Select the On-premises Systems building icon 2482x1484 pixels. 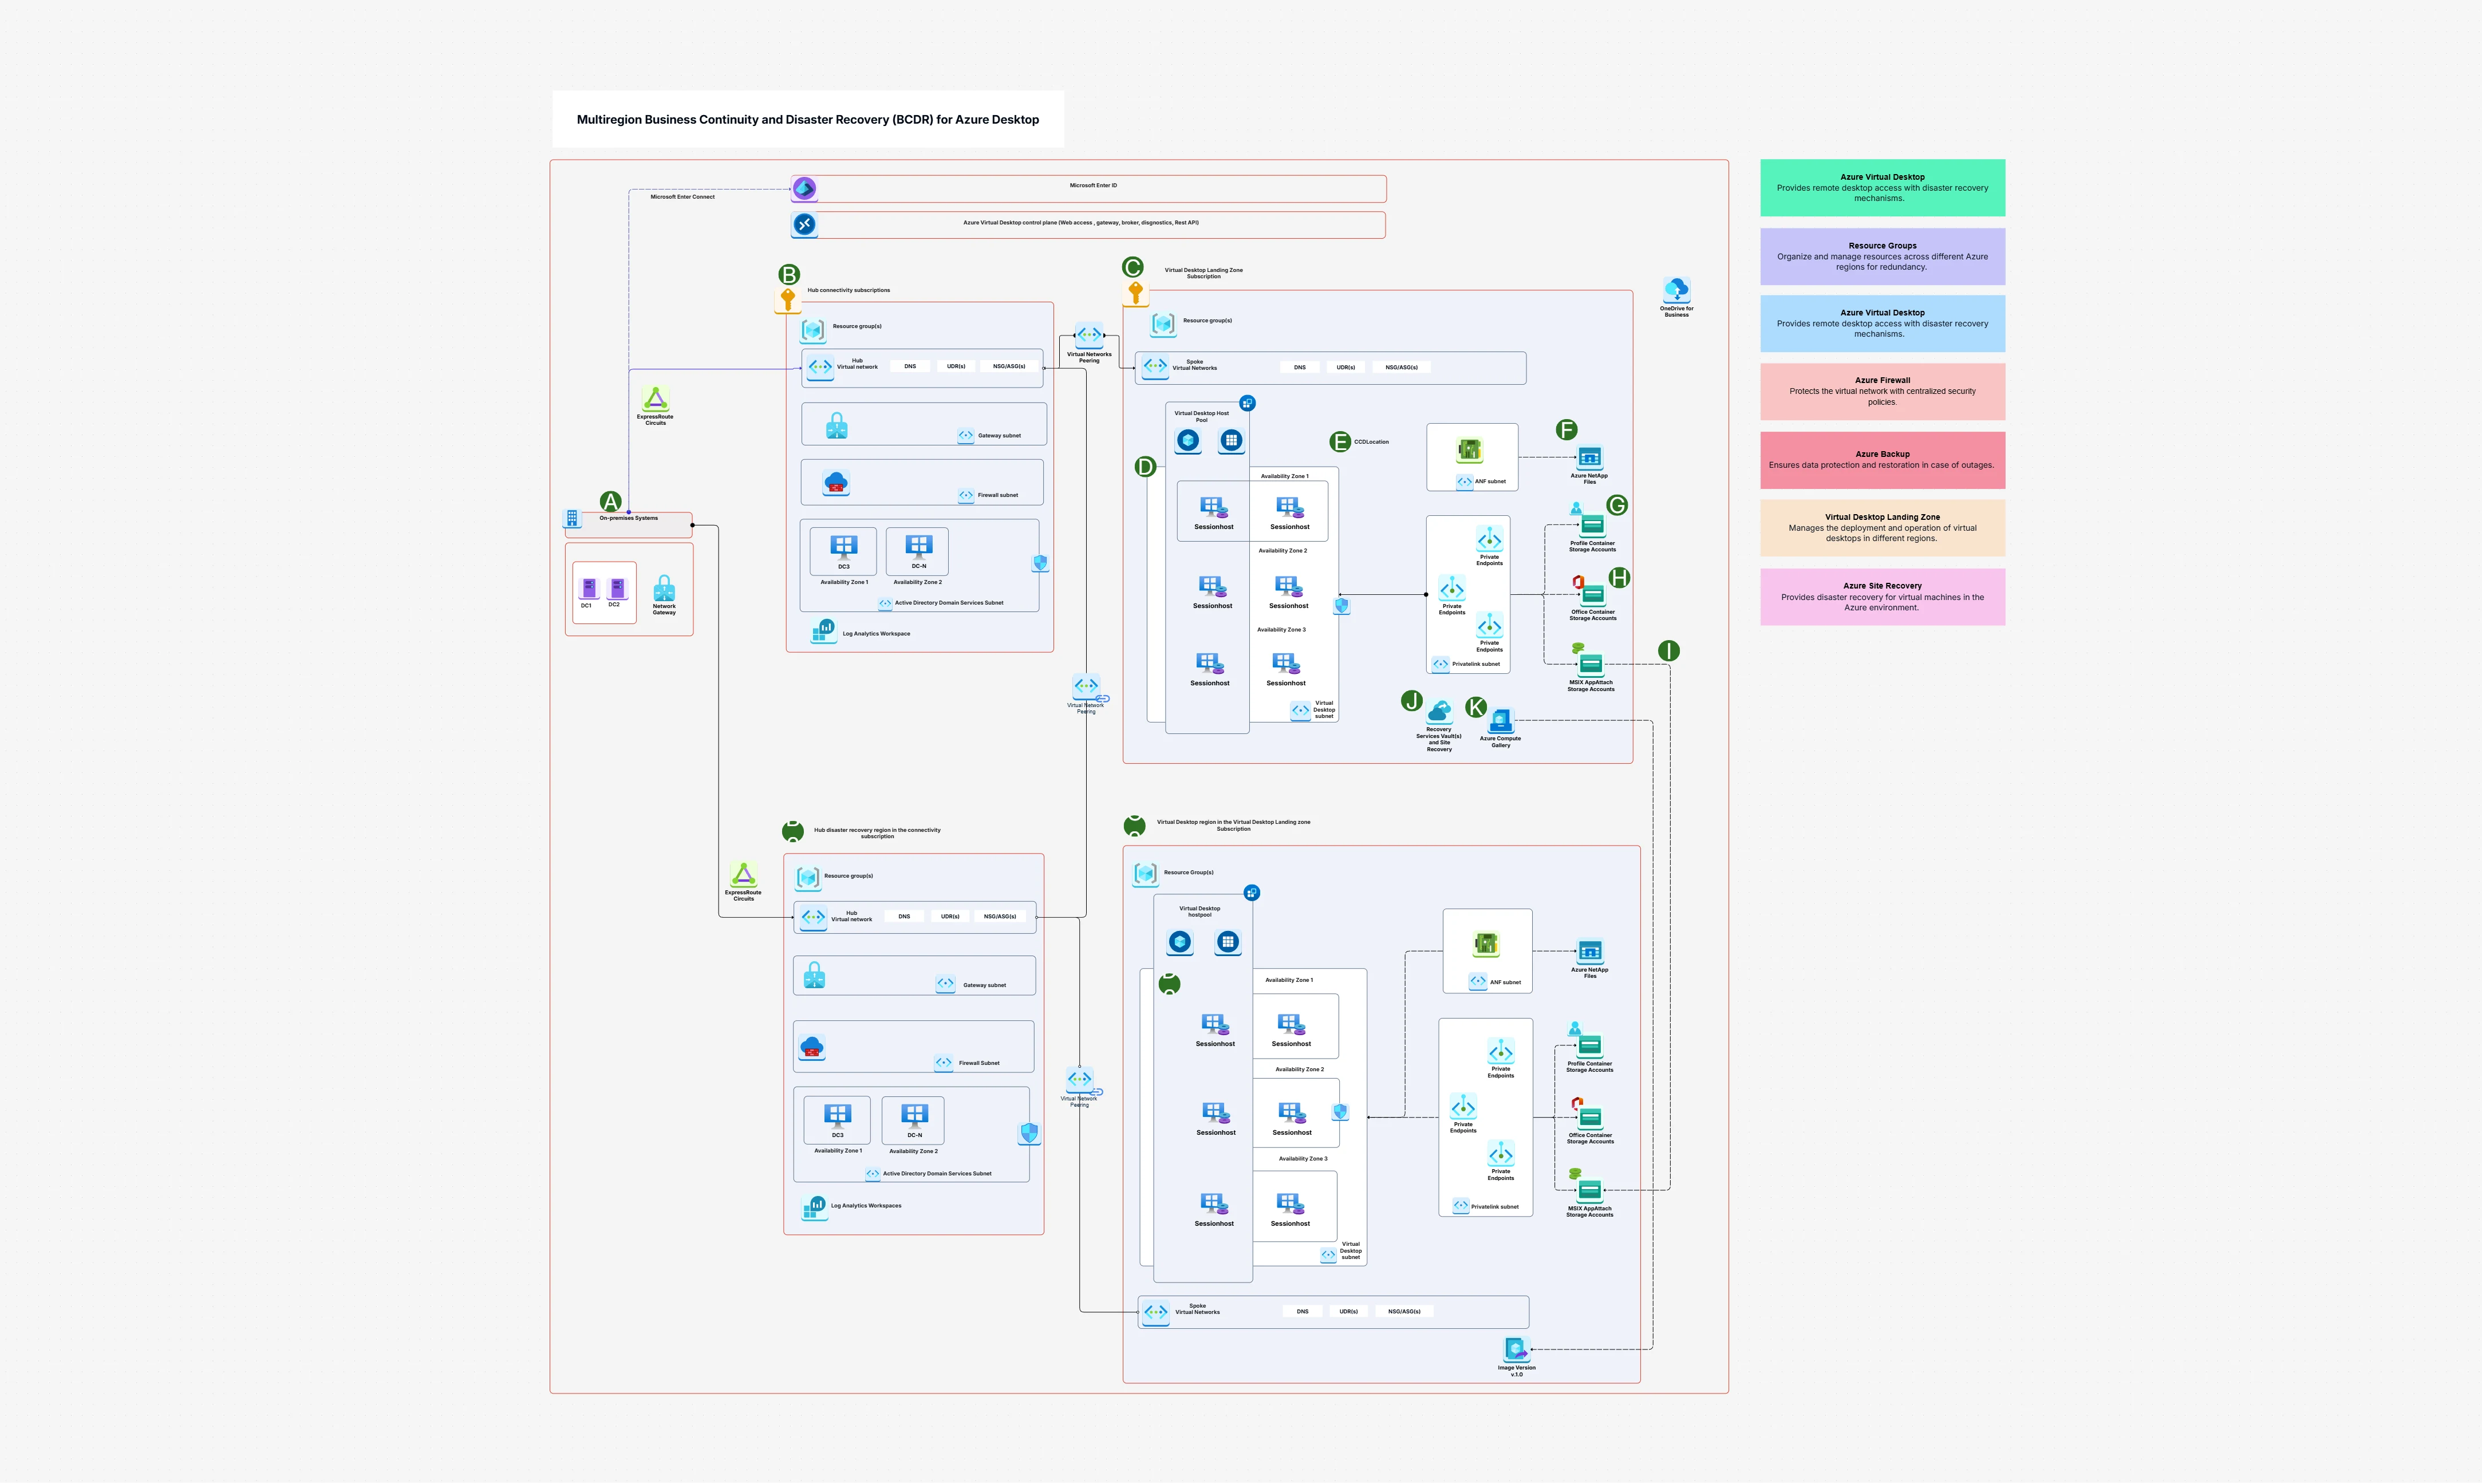(572, 518)
